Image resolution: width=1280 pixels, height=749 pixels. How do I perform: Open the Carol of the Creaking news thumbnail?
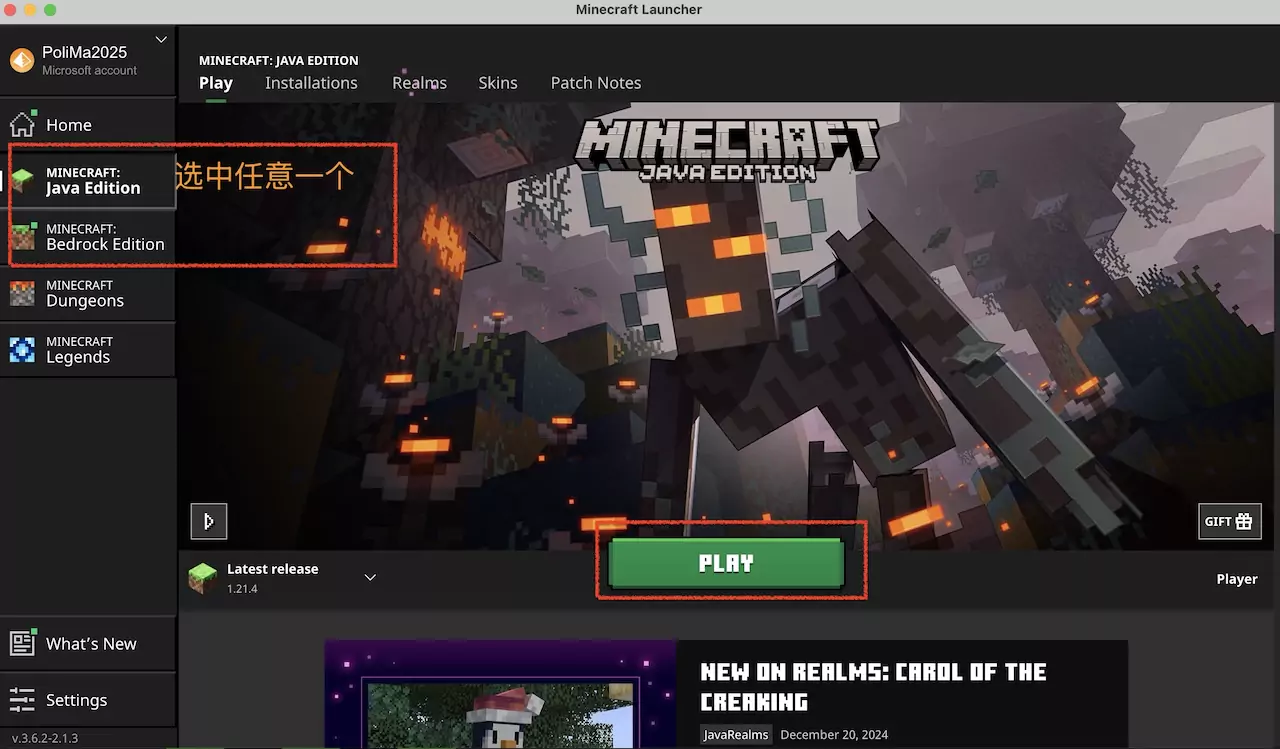point(501,694)
